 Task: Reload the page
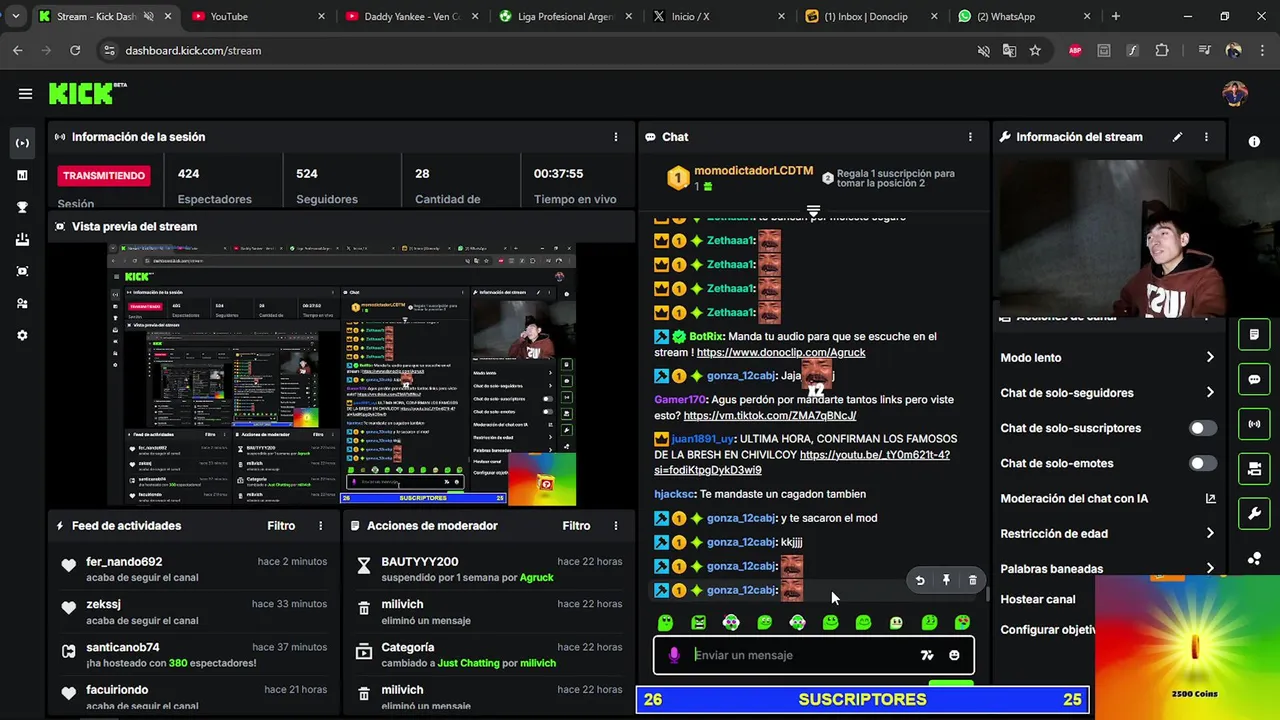click(75, 50)
